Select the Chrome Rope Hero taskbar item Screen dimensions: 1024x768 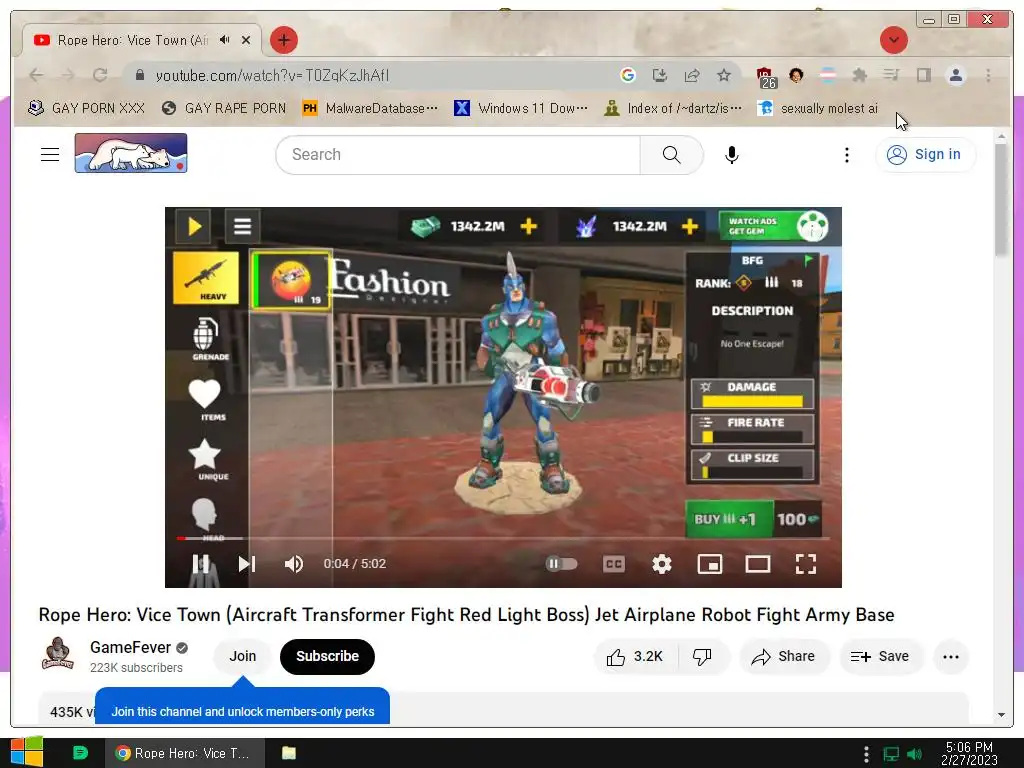(185, 753)
